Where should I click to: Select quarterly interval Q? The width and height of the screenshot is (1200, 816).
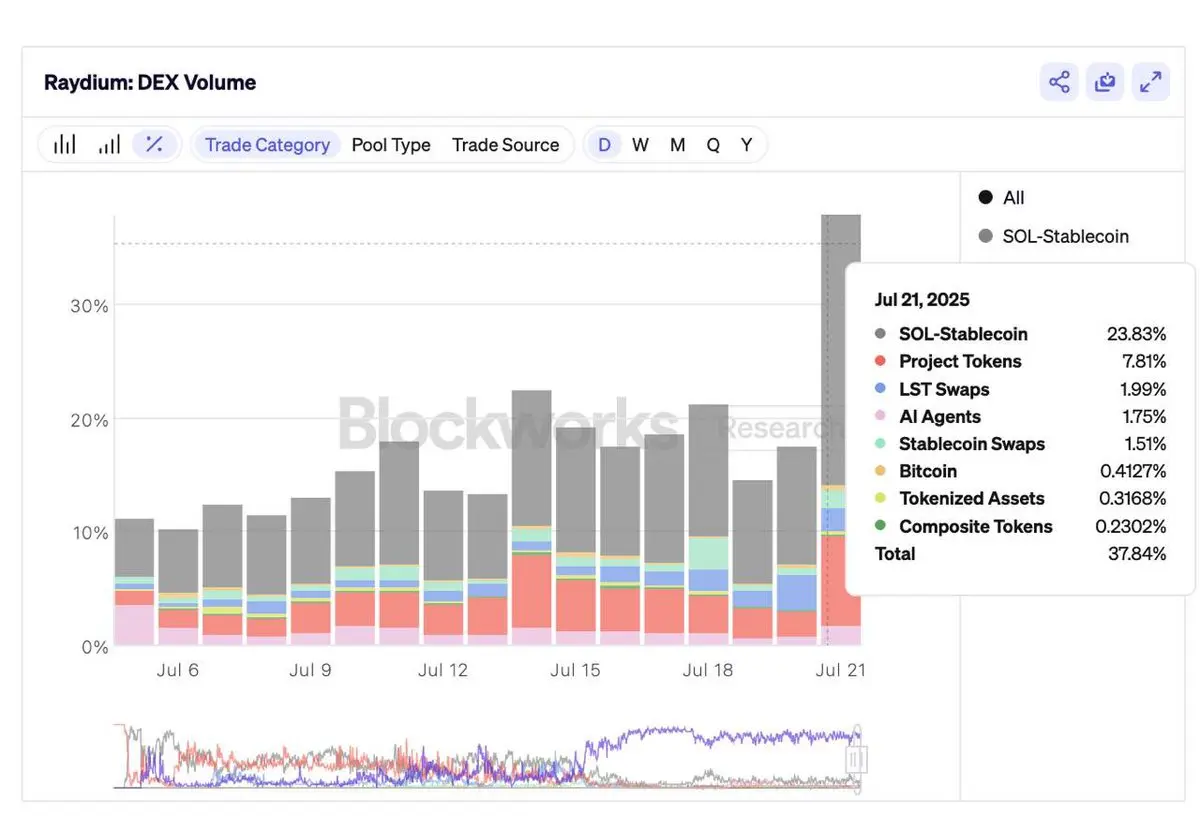[713, 145]
